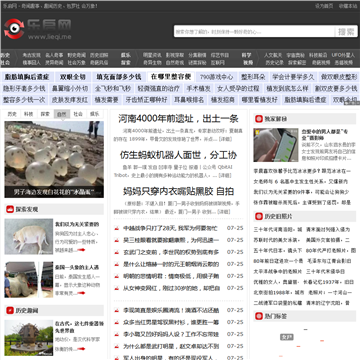Viewport: 360px width, 360px height.
Task: Click the 历史趣闻 section red icon
Action: [x=10, y=310]
